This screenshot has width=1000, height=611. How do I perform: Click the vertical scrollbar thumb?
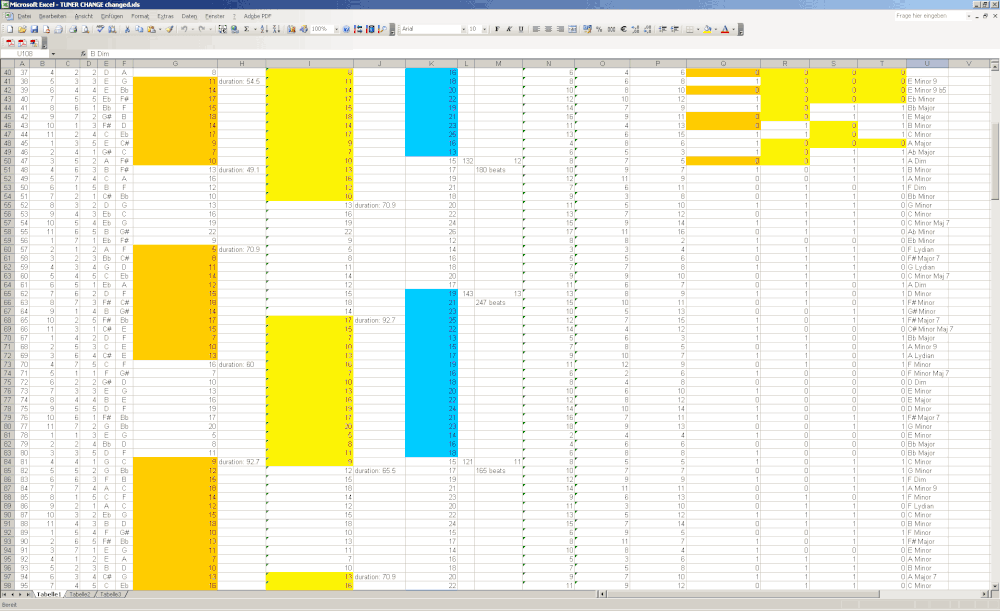click(x=995, y=159)
